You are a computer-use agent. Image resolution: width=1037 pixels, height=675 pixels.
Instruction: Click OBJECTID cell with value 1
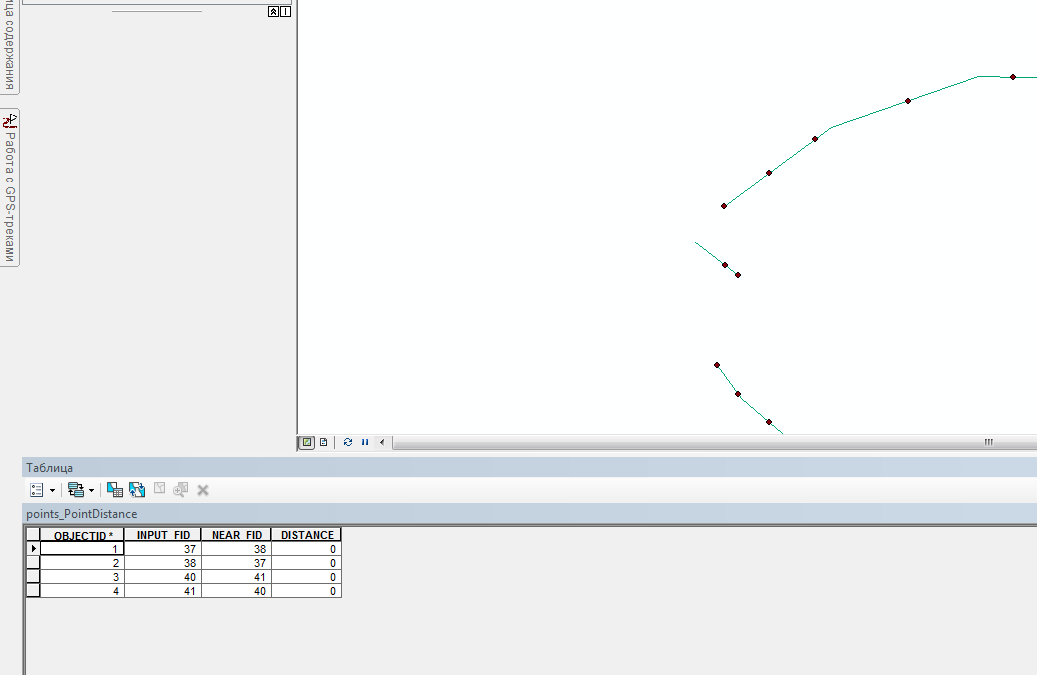pyautogui.click(x=83, y=549)
